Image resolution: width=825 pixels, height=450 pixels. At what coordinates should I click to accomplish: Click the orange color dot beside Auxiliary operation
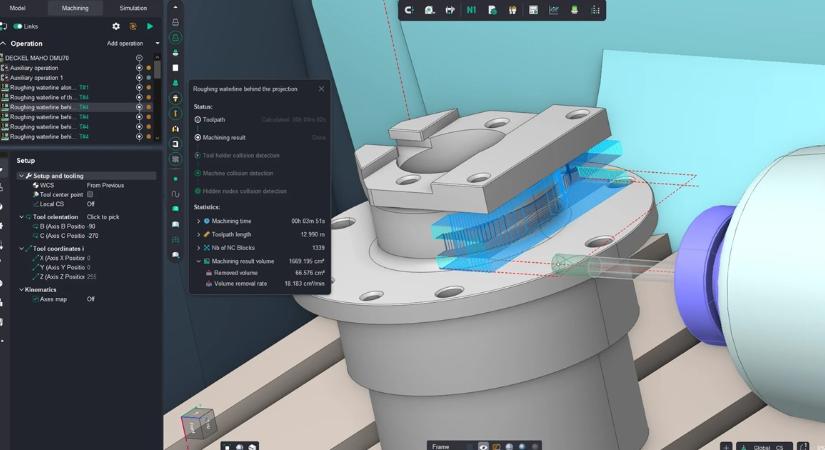click(x=149, y=68)
